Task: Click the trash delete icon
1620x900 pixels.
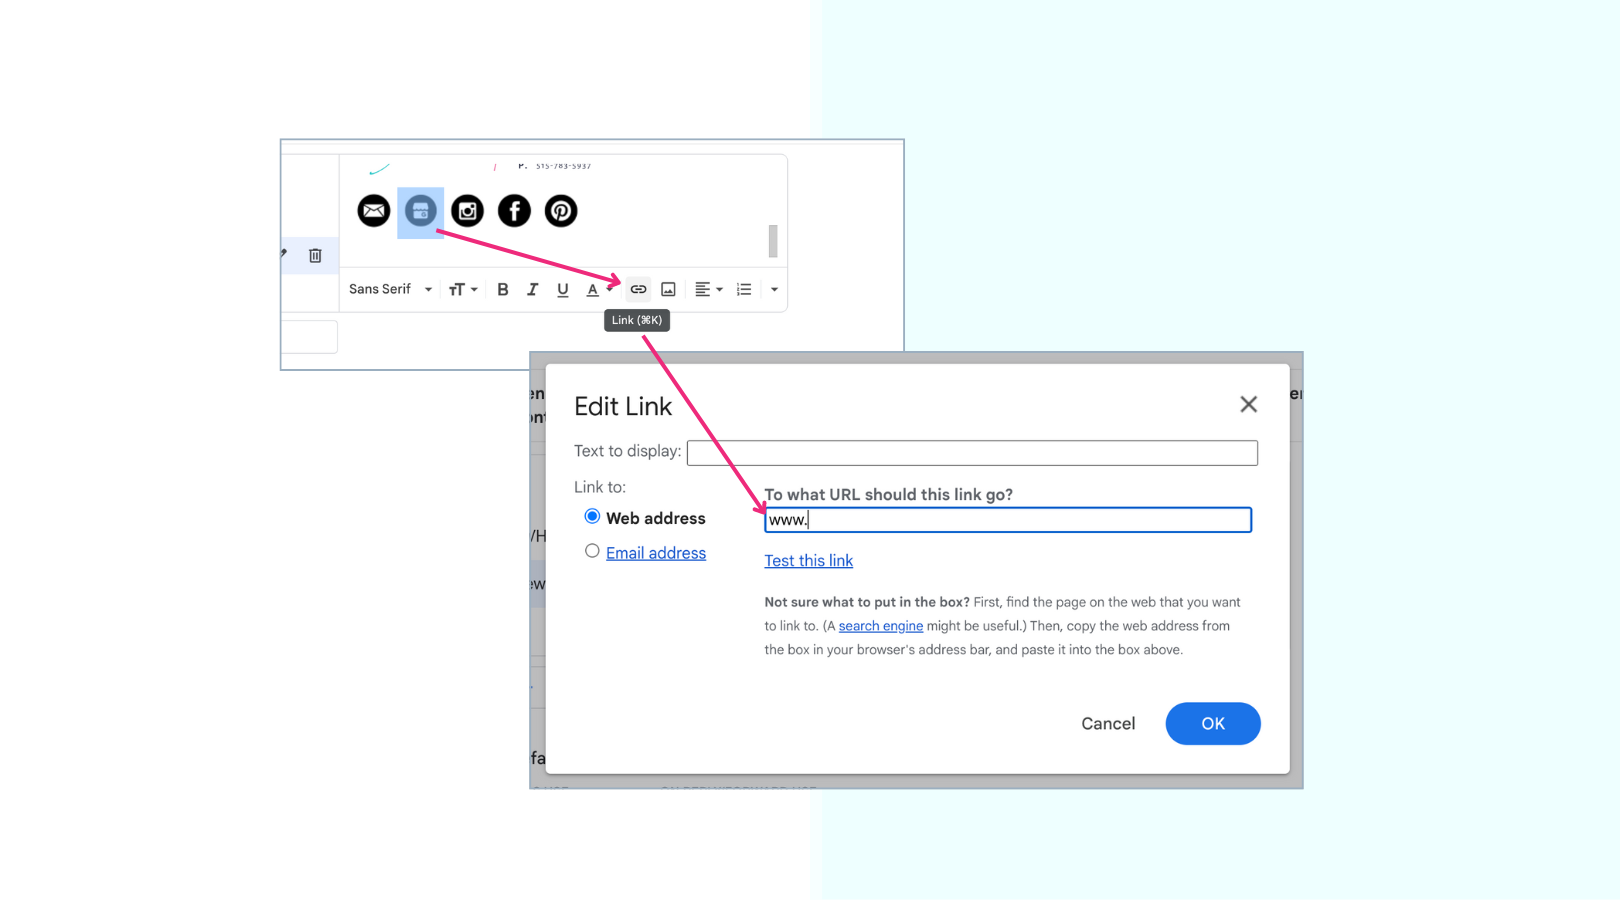Action: tap(315, 255)
